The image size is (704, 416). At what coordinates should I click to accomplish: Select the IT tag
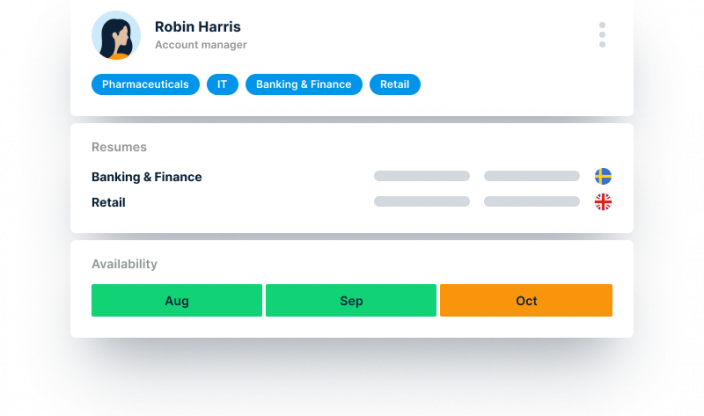click(222, 85)
